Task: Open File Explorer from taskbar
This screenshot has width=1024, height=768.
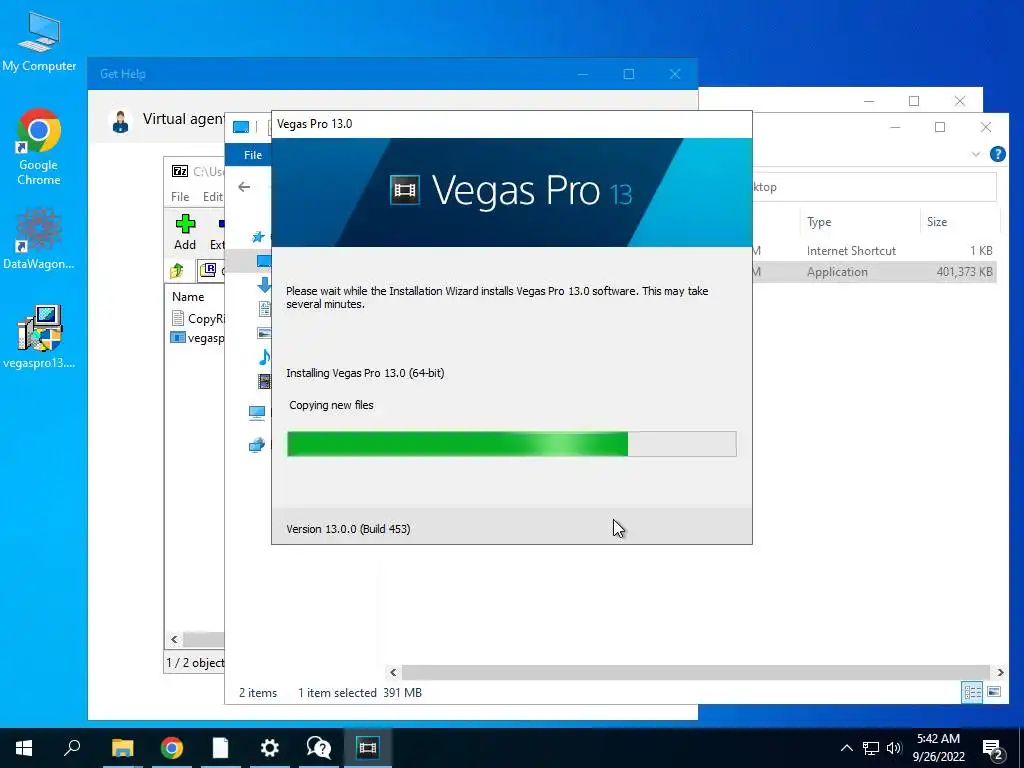Action: click(122, 748)
